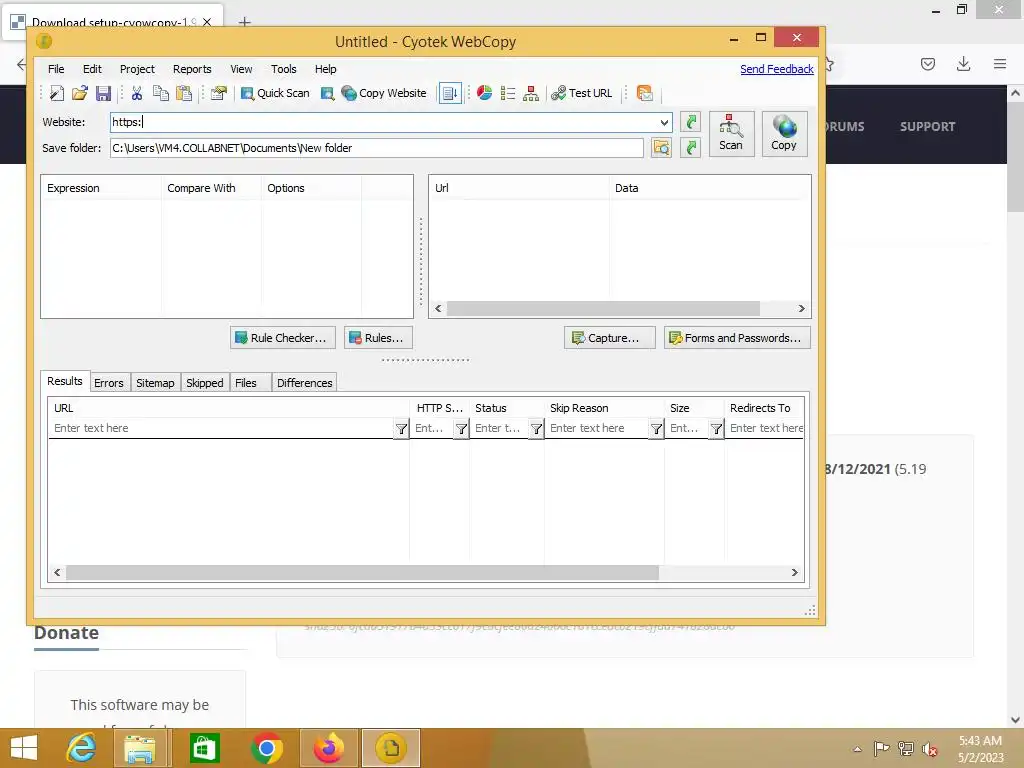Open the sitemap diagram toolbar icon
The width and height of the screenshot is (1024, 768).
[531, 93]
